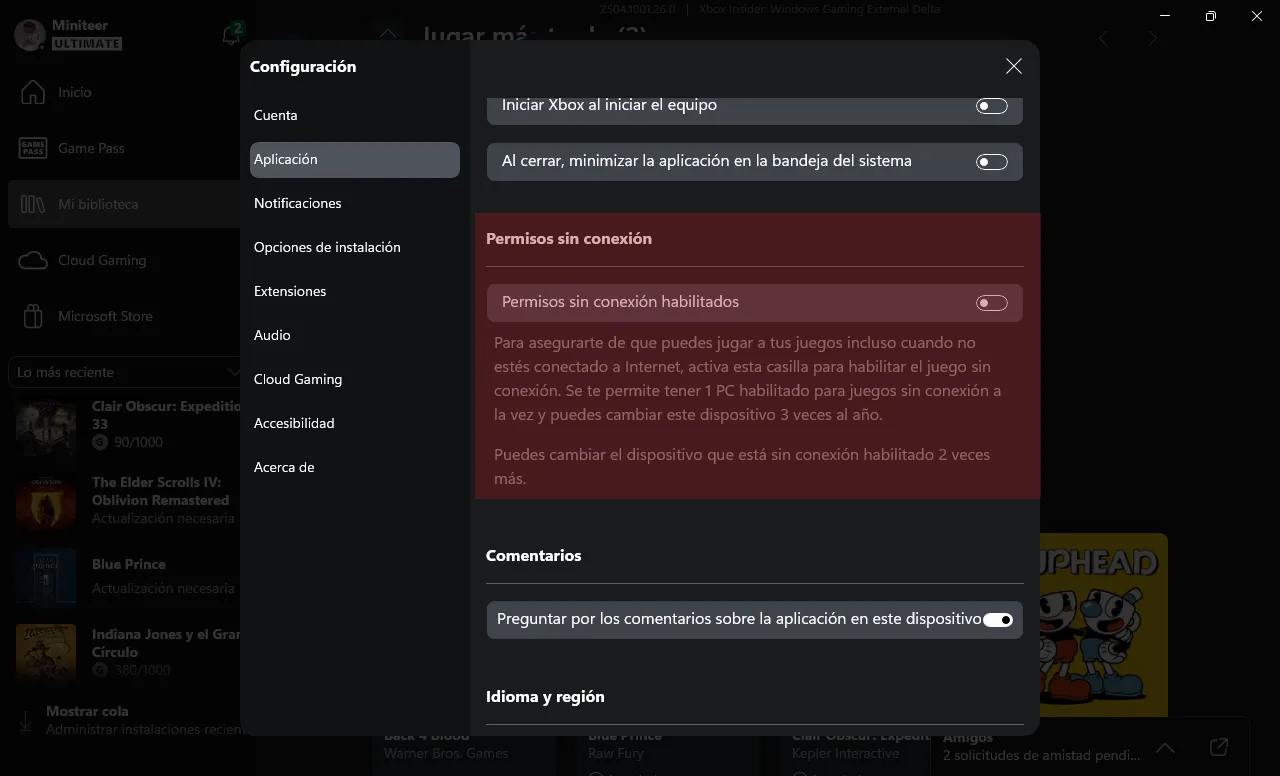Restore the window using title bar button
Viewport: 1280px width, 776px height.
pos(1210,16)
